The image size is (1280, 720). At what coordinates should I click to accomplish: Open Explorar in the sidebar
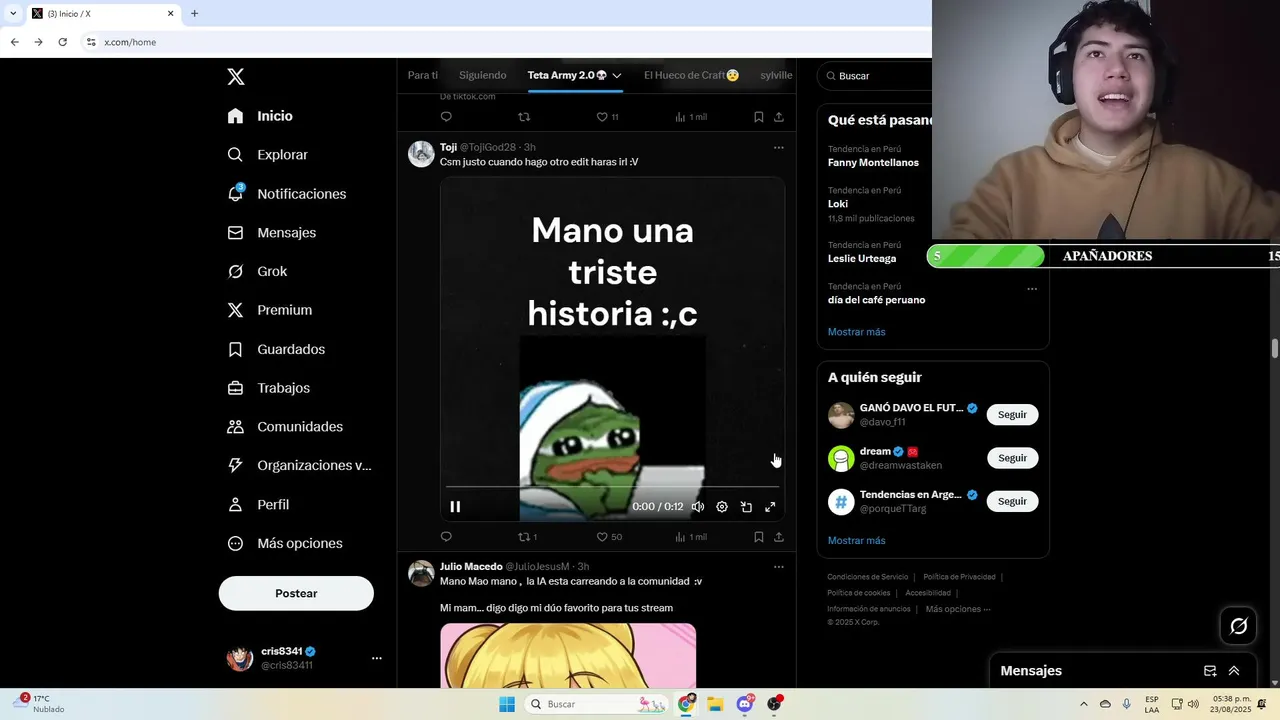267,155
